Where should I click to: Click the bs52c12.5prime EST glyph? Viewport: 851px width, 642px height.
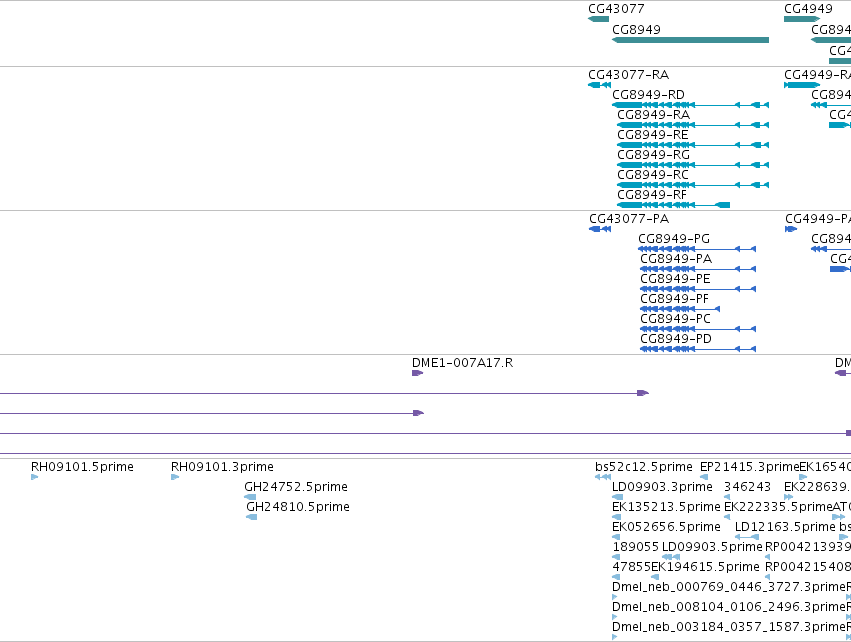tap(603, 477)
